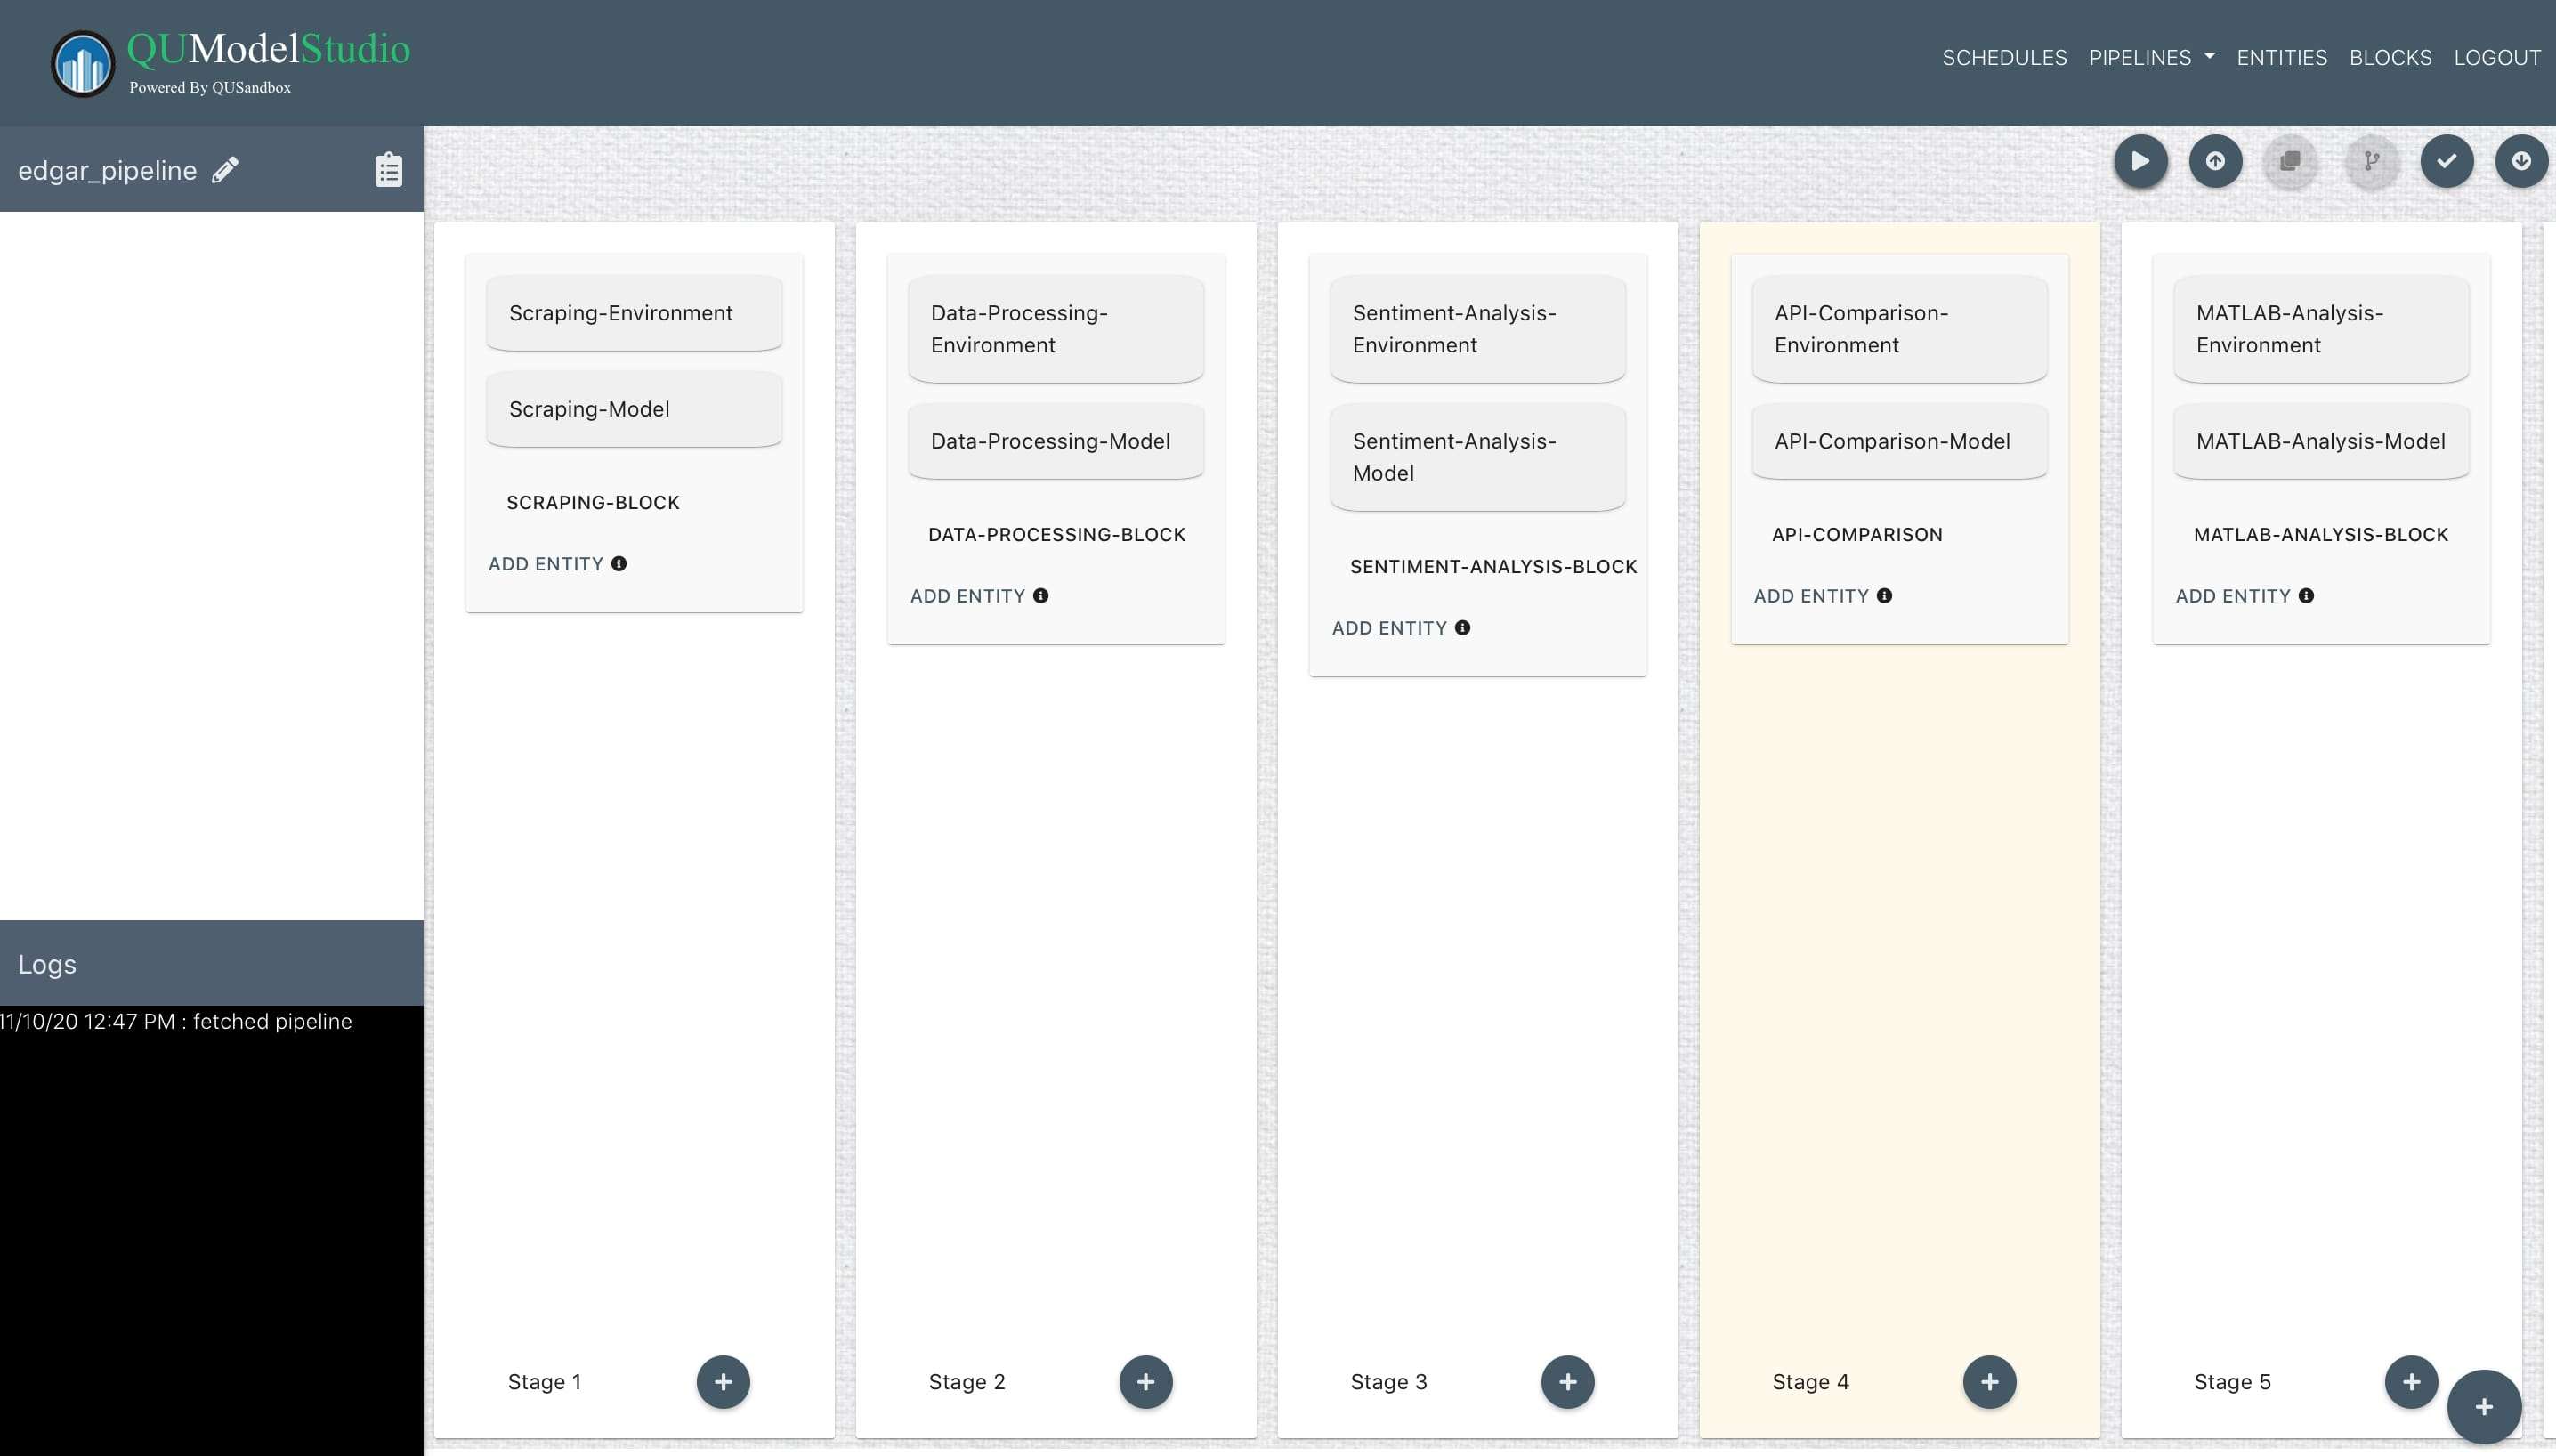Click the QUModelStudio building logo
This screenshot has height=1456, width=2556.
coord(83,64)
